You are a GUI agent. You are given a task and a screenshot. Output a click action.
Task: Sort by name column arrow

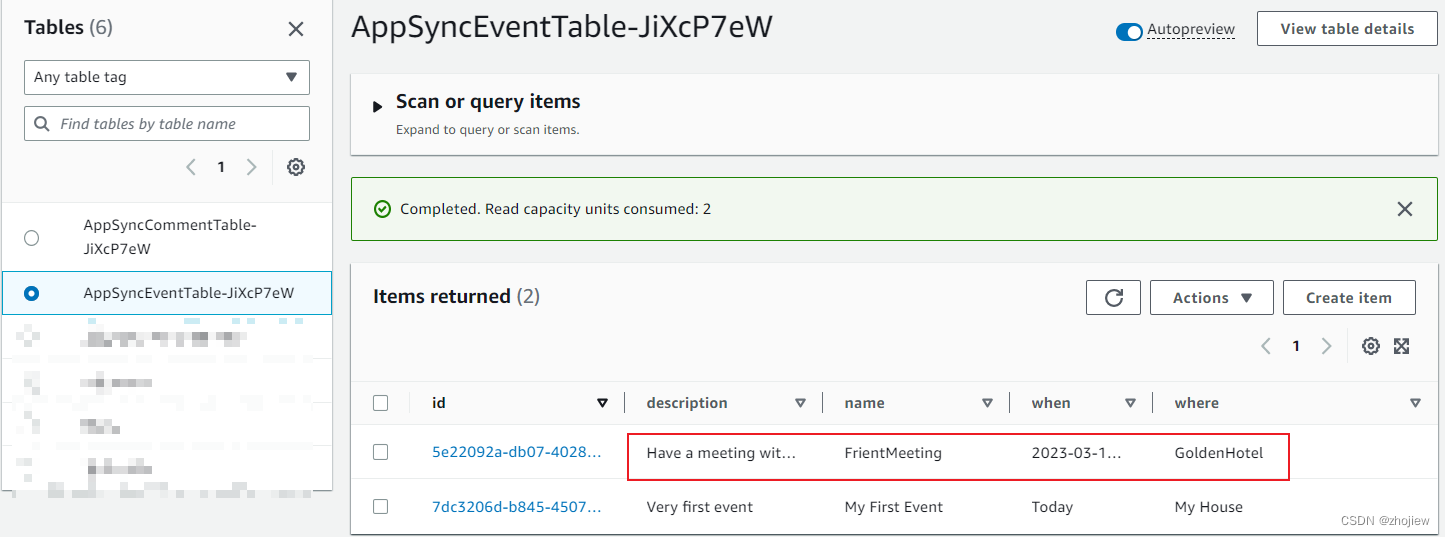[x=987, y=403]
